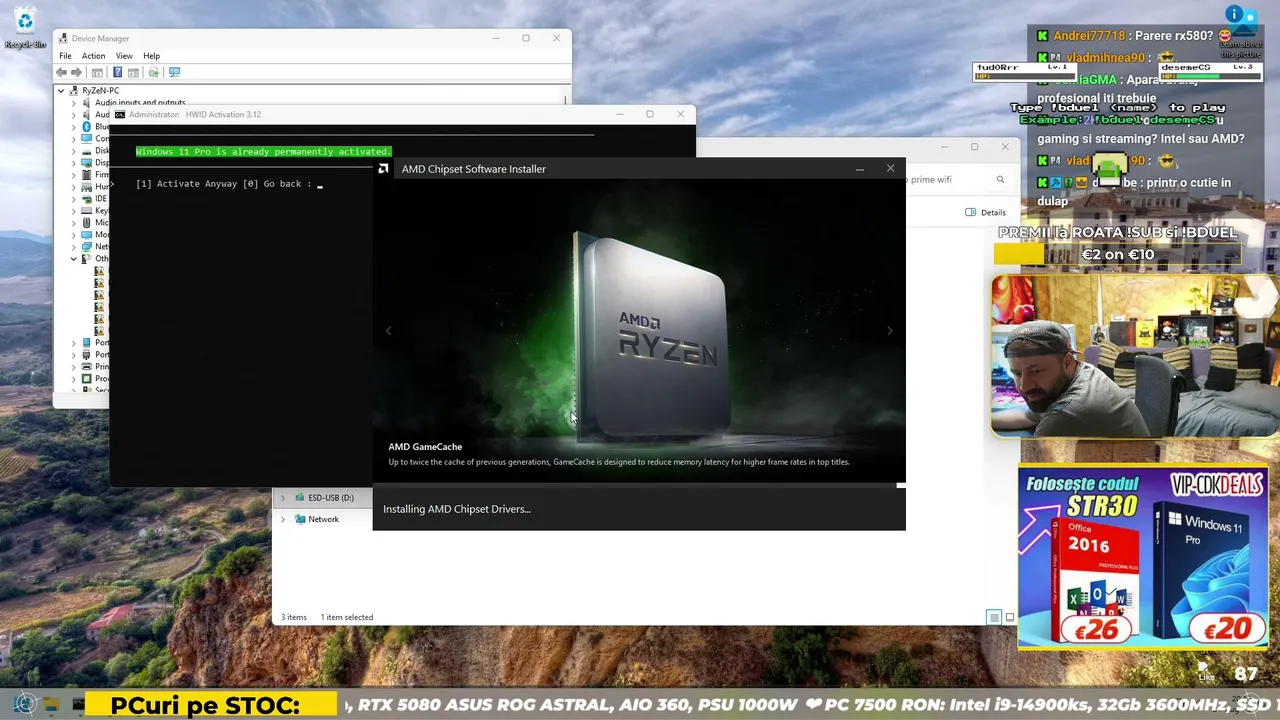Open Device Manager File menu
The image size is (1280, 720).
(x=65, y=56)
